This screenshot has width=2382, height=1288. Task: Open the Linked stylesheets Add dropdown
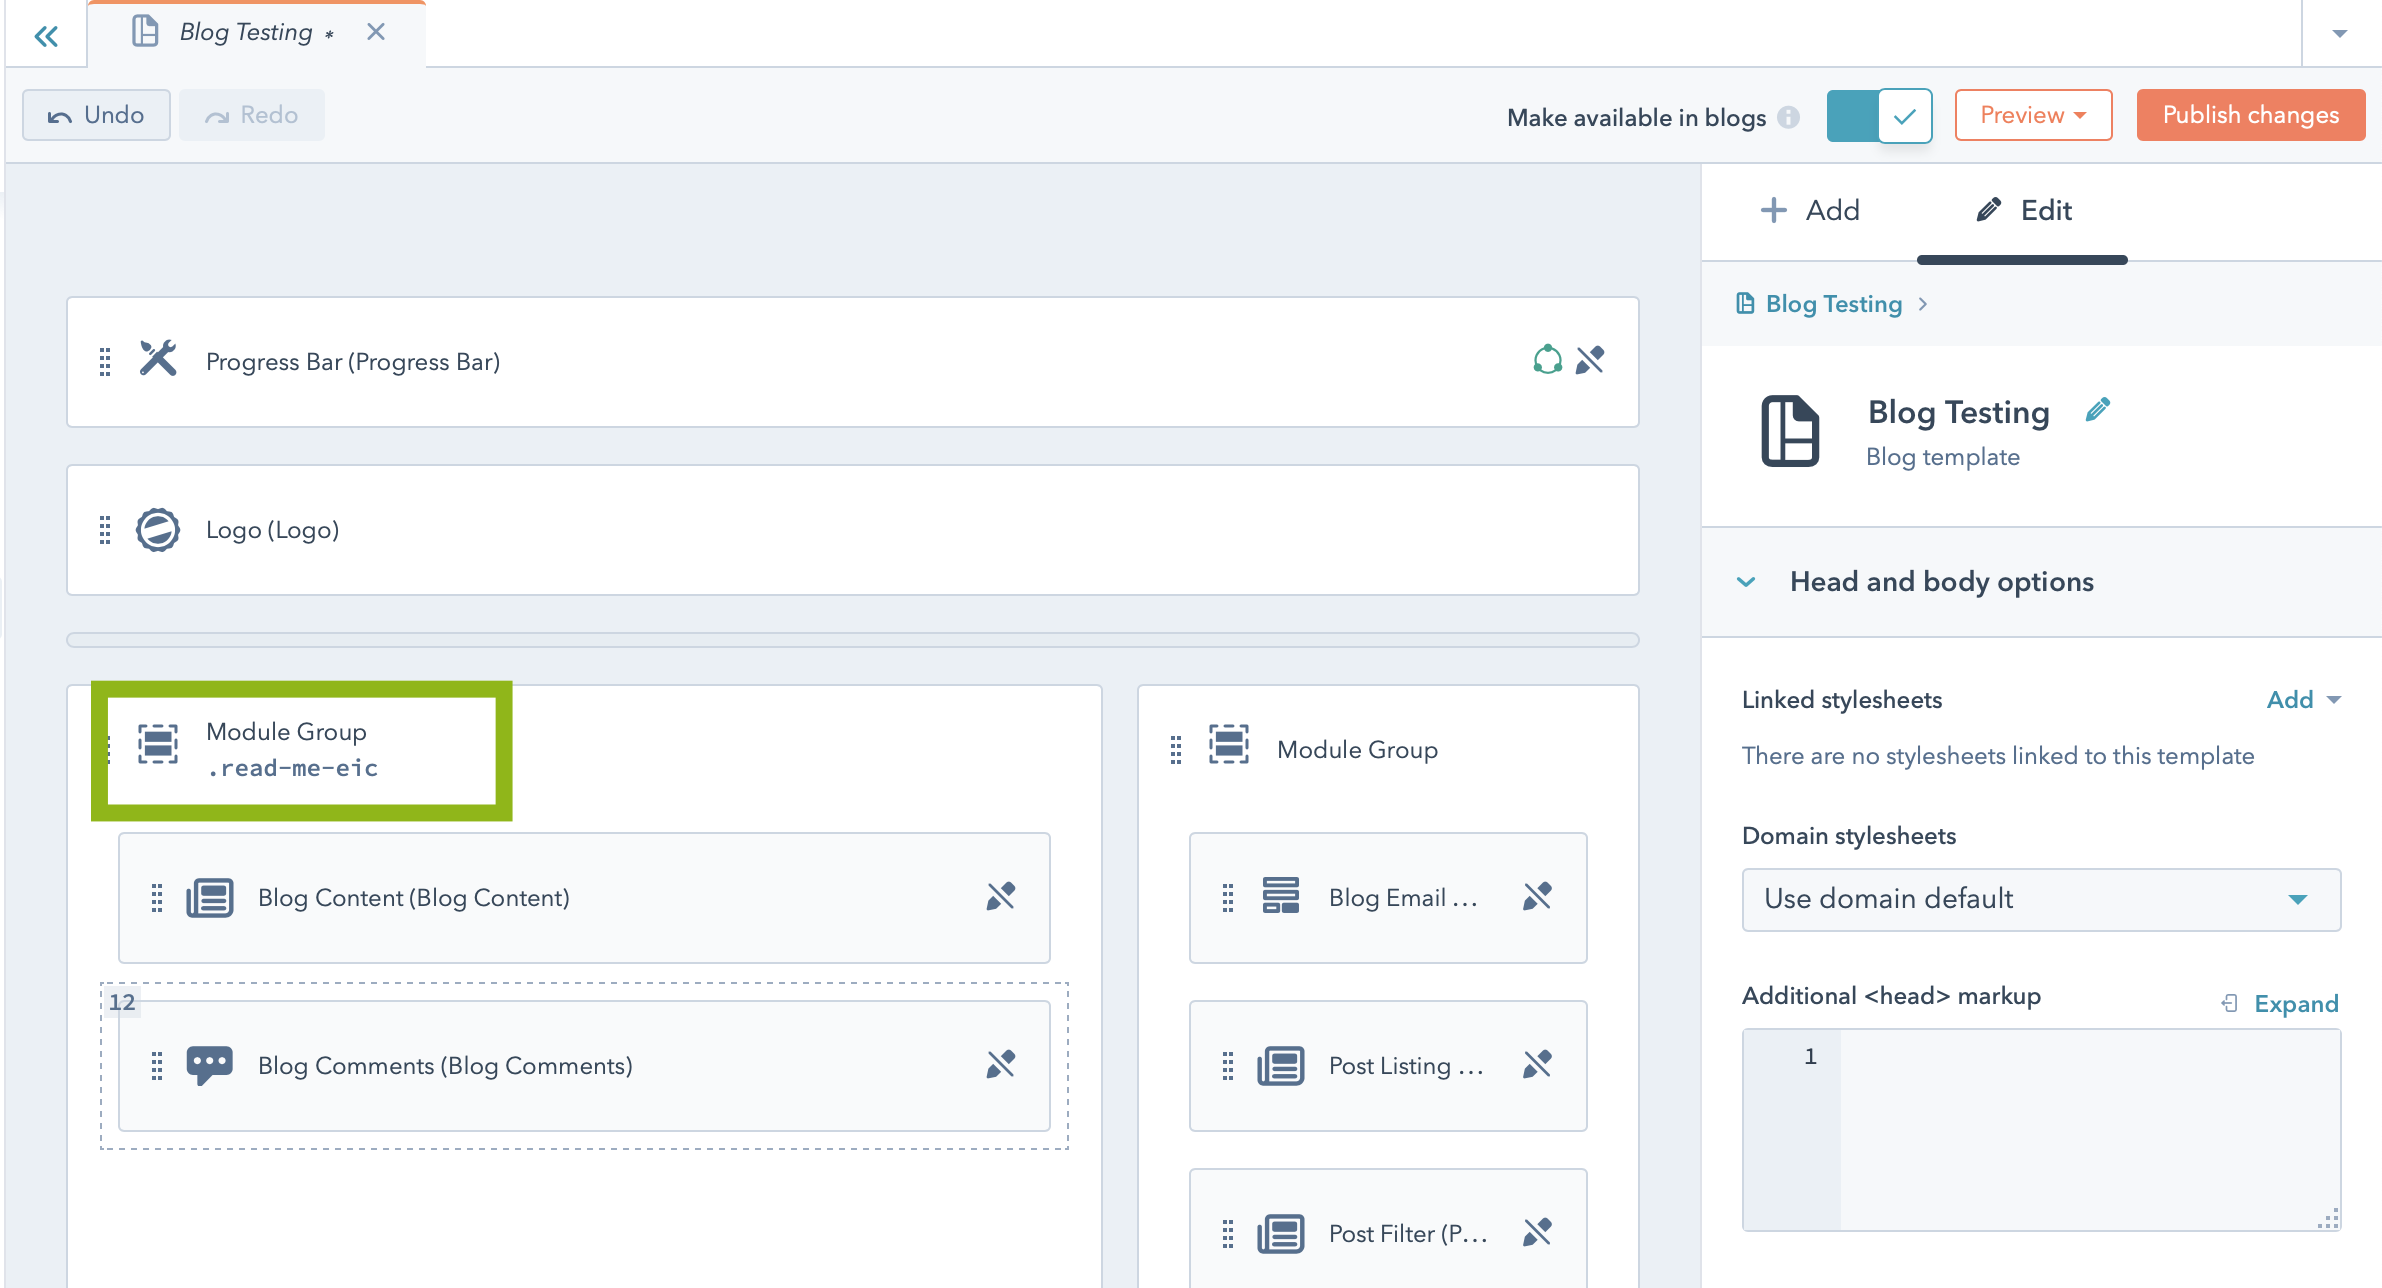(x=2303, y=700)
